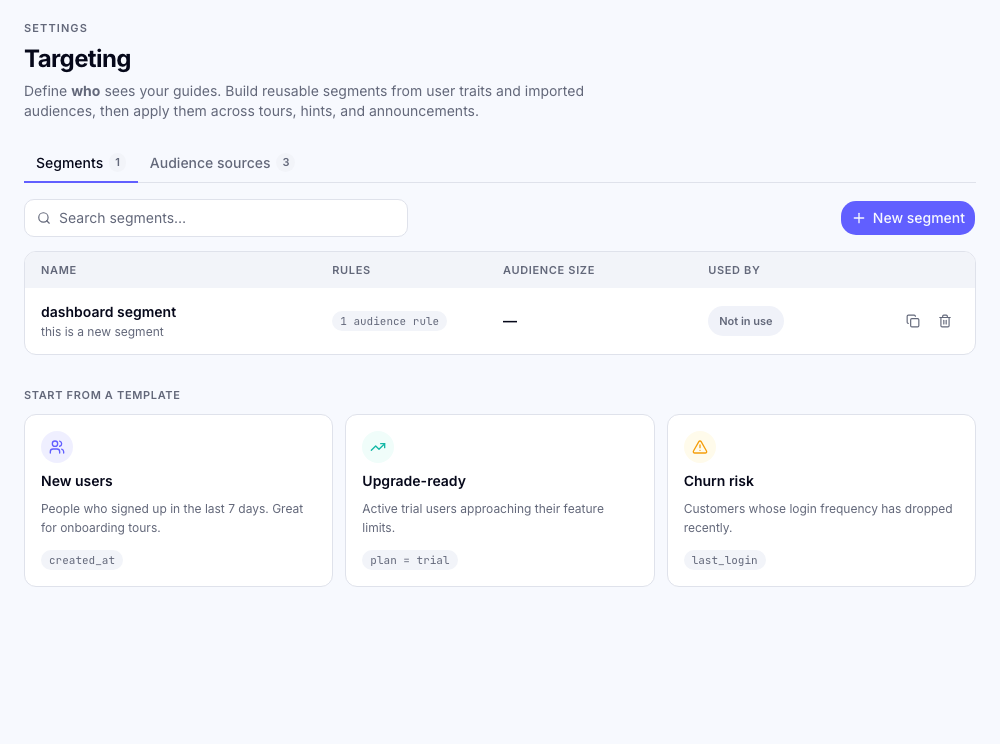Screen dimensions: 1000x744
Task: Click the New users people icon
Action: point(57,447)
